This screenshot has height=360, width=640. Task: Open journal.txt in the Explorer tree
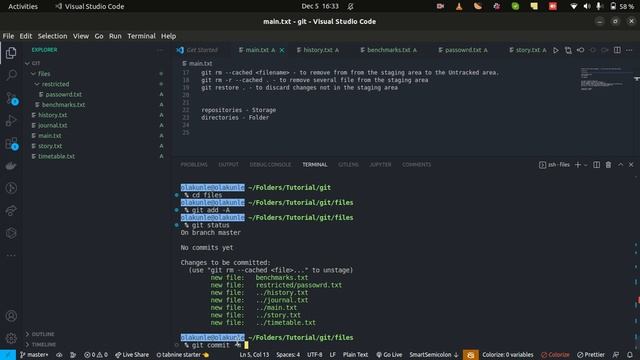click(x=53, y=125)
